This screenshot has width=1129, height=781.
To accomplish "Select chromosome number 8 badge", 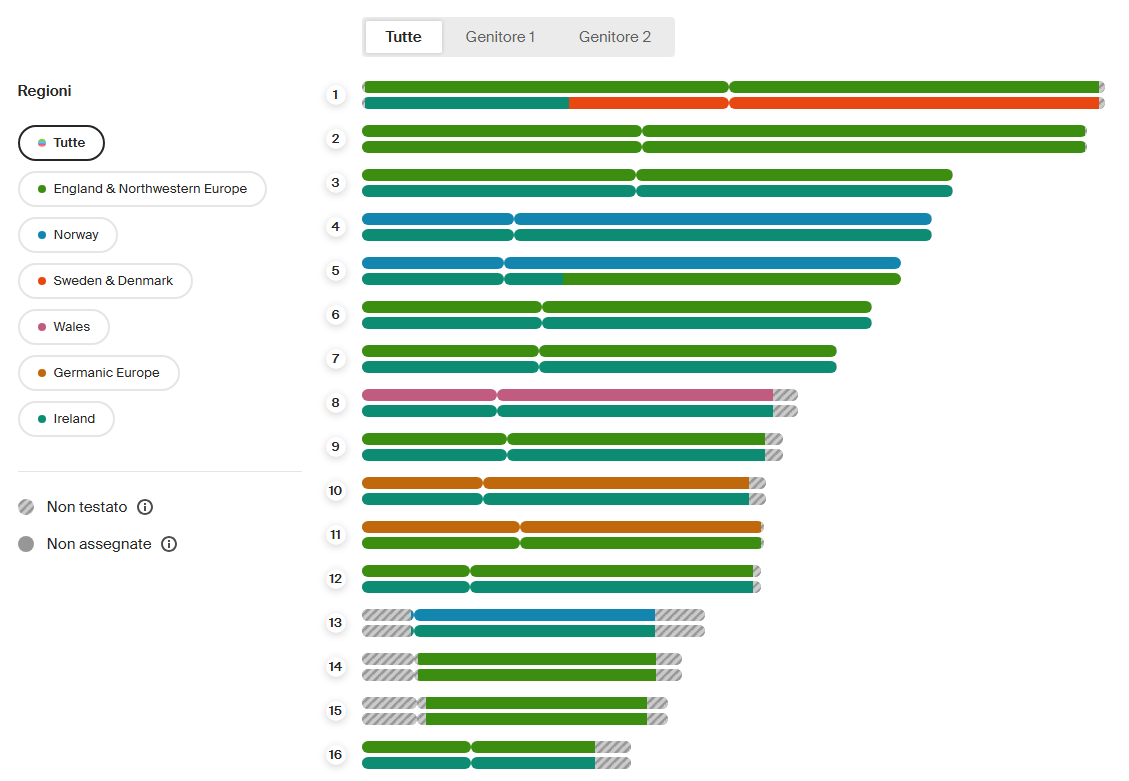I will tap(336, 403).
